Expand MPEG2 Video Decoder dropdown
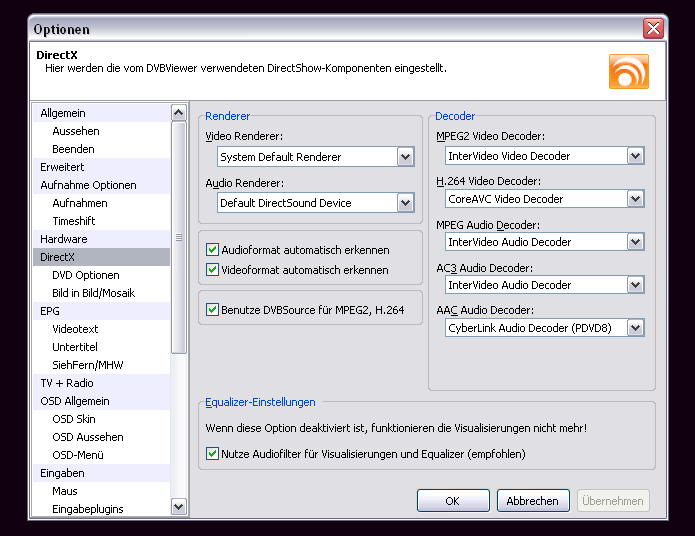 pos(635,156)
